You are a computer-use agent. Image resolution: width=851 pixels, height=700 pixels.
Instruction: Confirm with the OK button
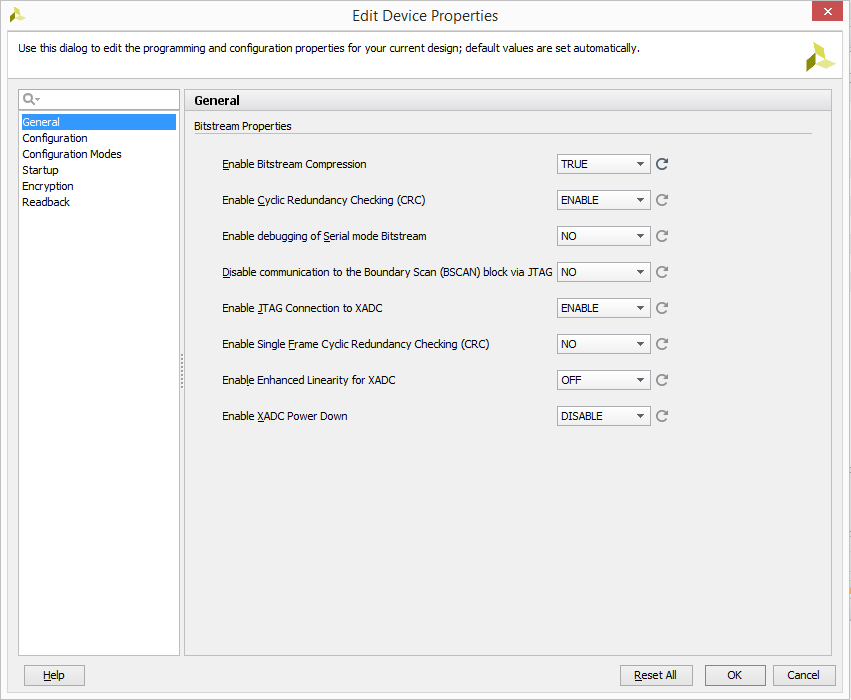point(735,675)
